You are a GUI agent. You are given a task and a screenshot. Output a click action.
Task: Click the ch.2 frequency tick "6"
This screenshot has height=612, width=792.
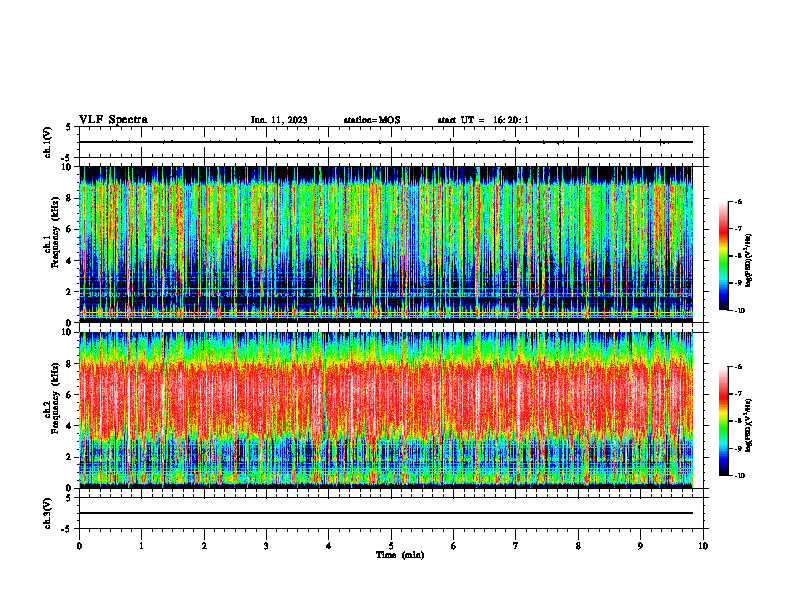coord(70,395)
